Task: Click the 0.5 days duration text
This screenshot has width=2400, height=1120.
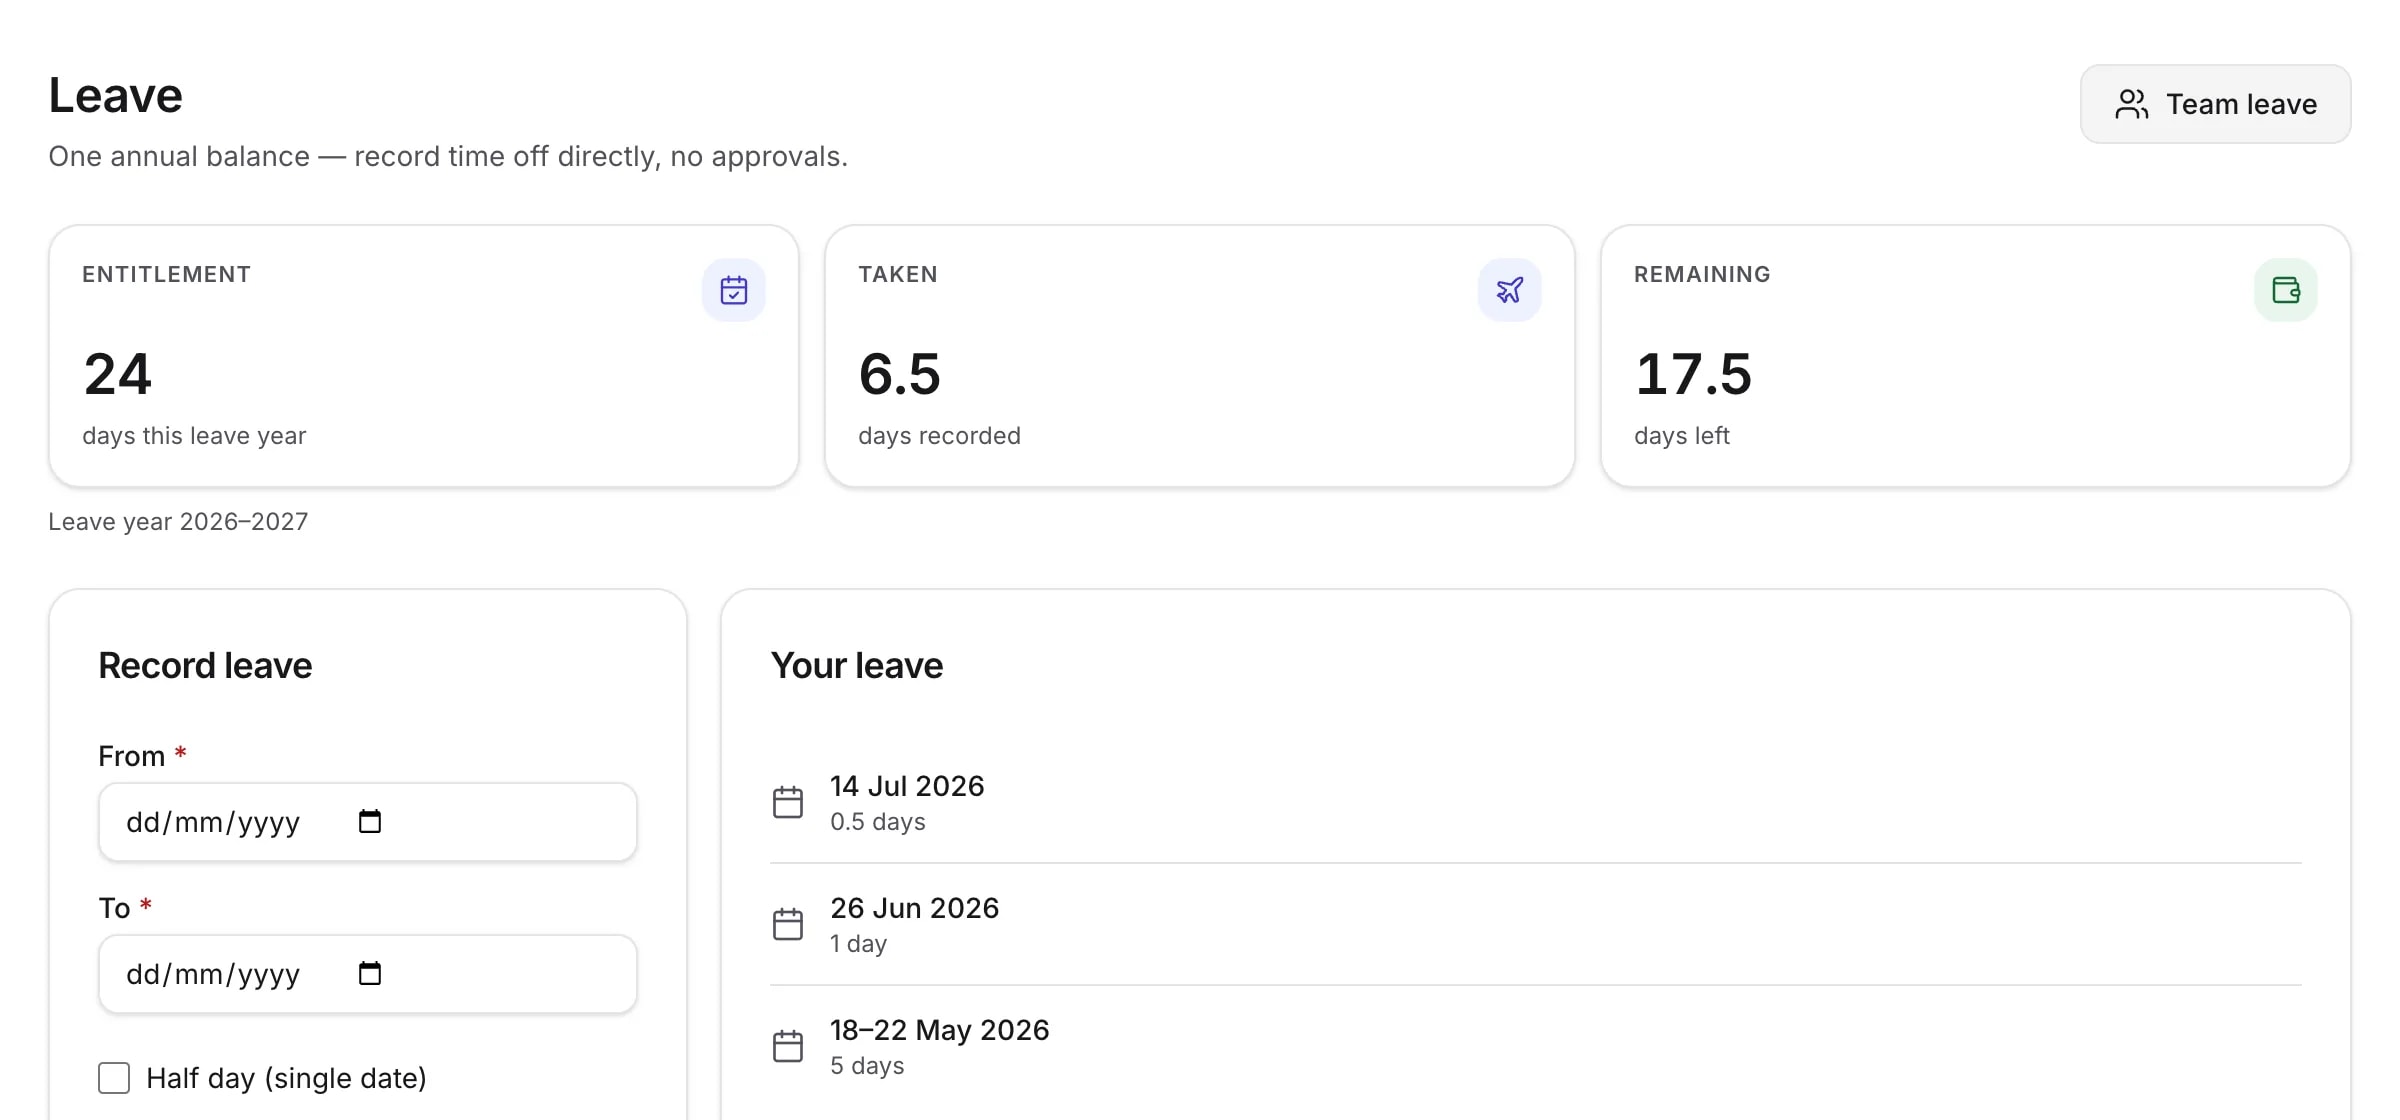Action: point(877,822)
